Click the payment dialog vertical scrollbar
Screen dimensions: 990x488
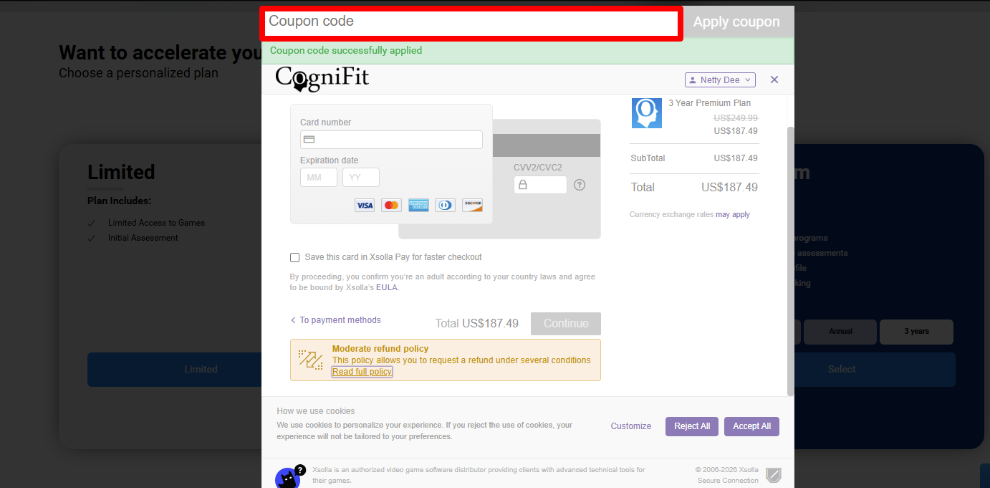(790, 261)
